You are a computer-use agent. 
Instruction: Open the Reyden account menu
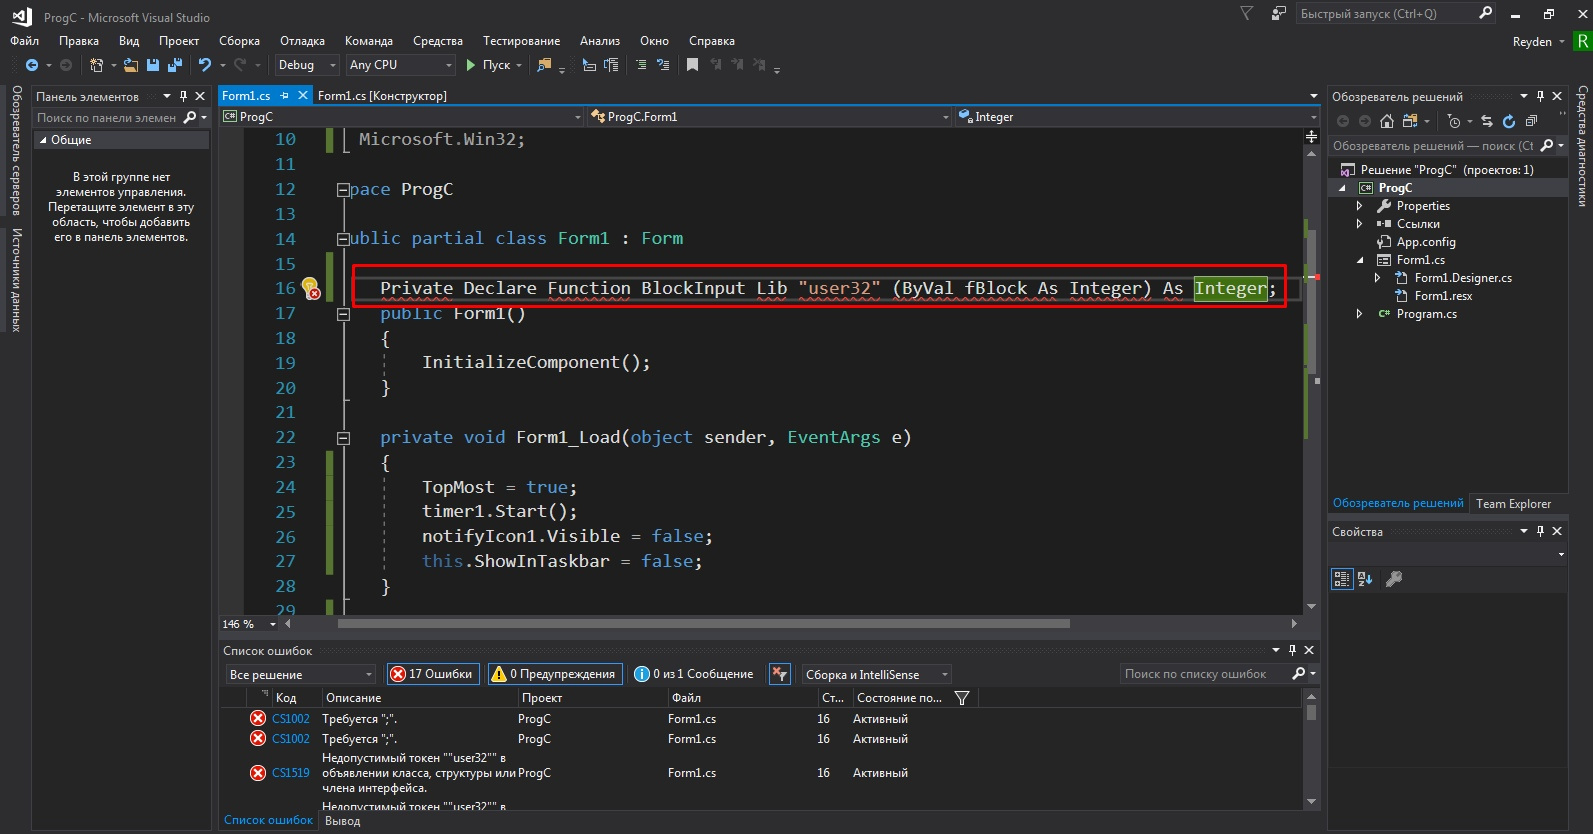(x=1538, y=42)
